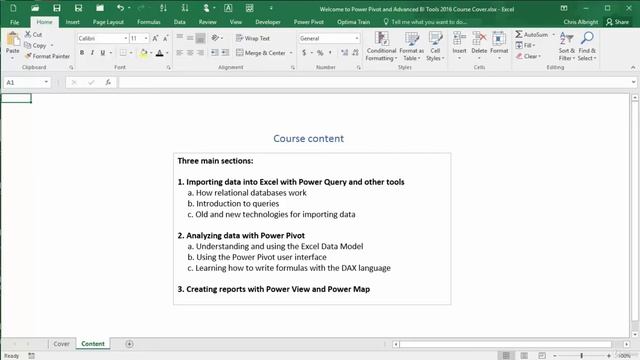Image resolution: width=640 pixels, height=360 pixels.
Task: Click the Orientation text angle icon
Action: tap(215, 38)
